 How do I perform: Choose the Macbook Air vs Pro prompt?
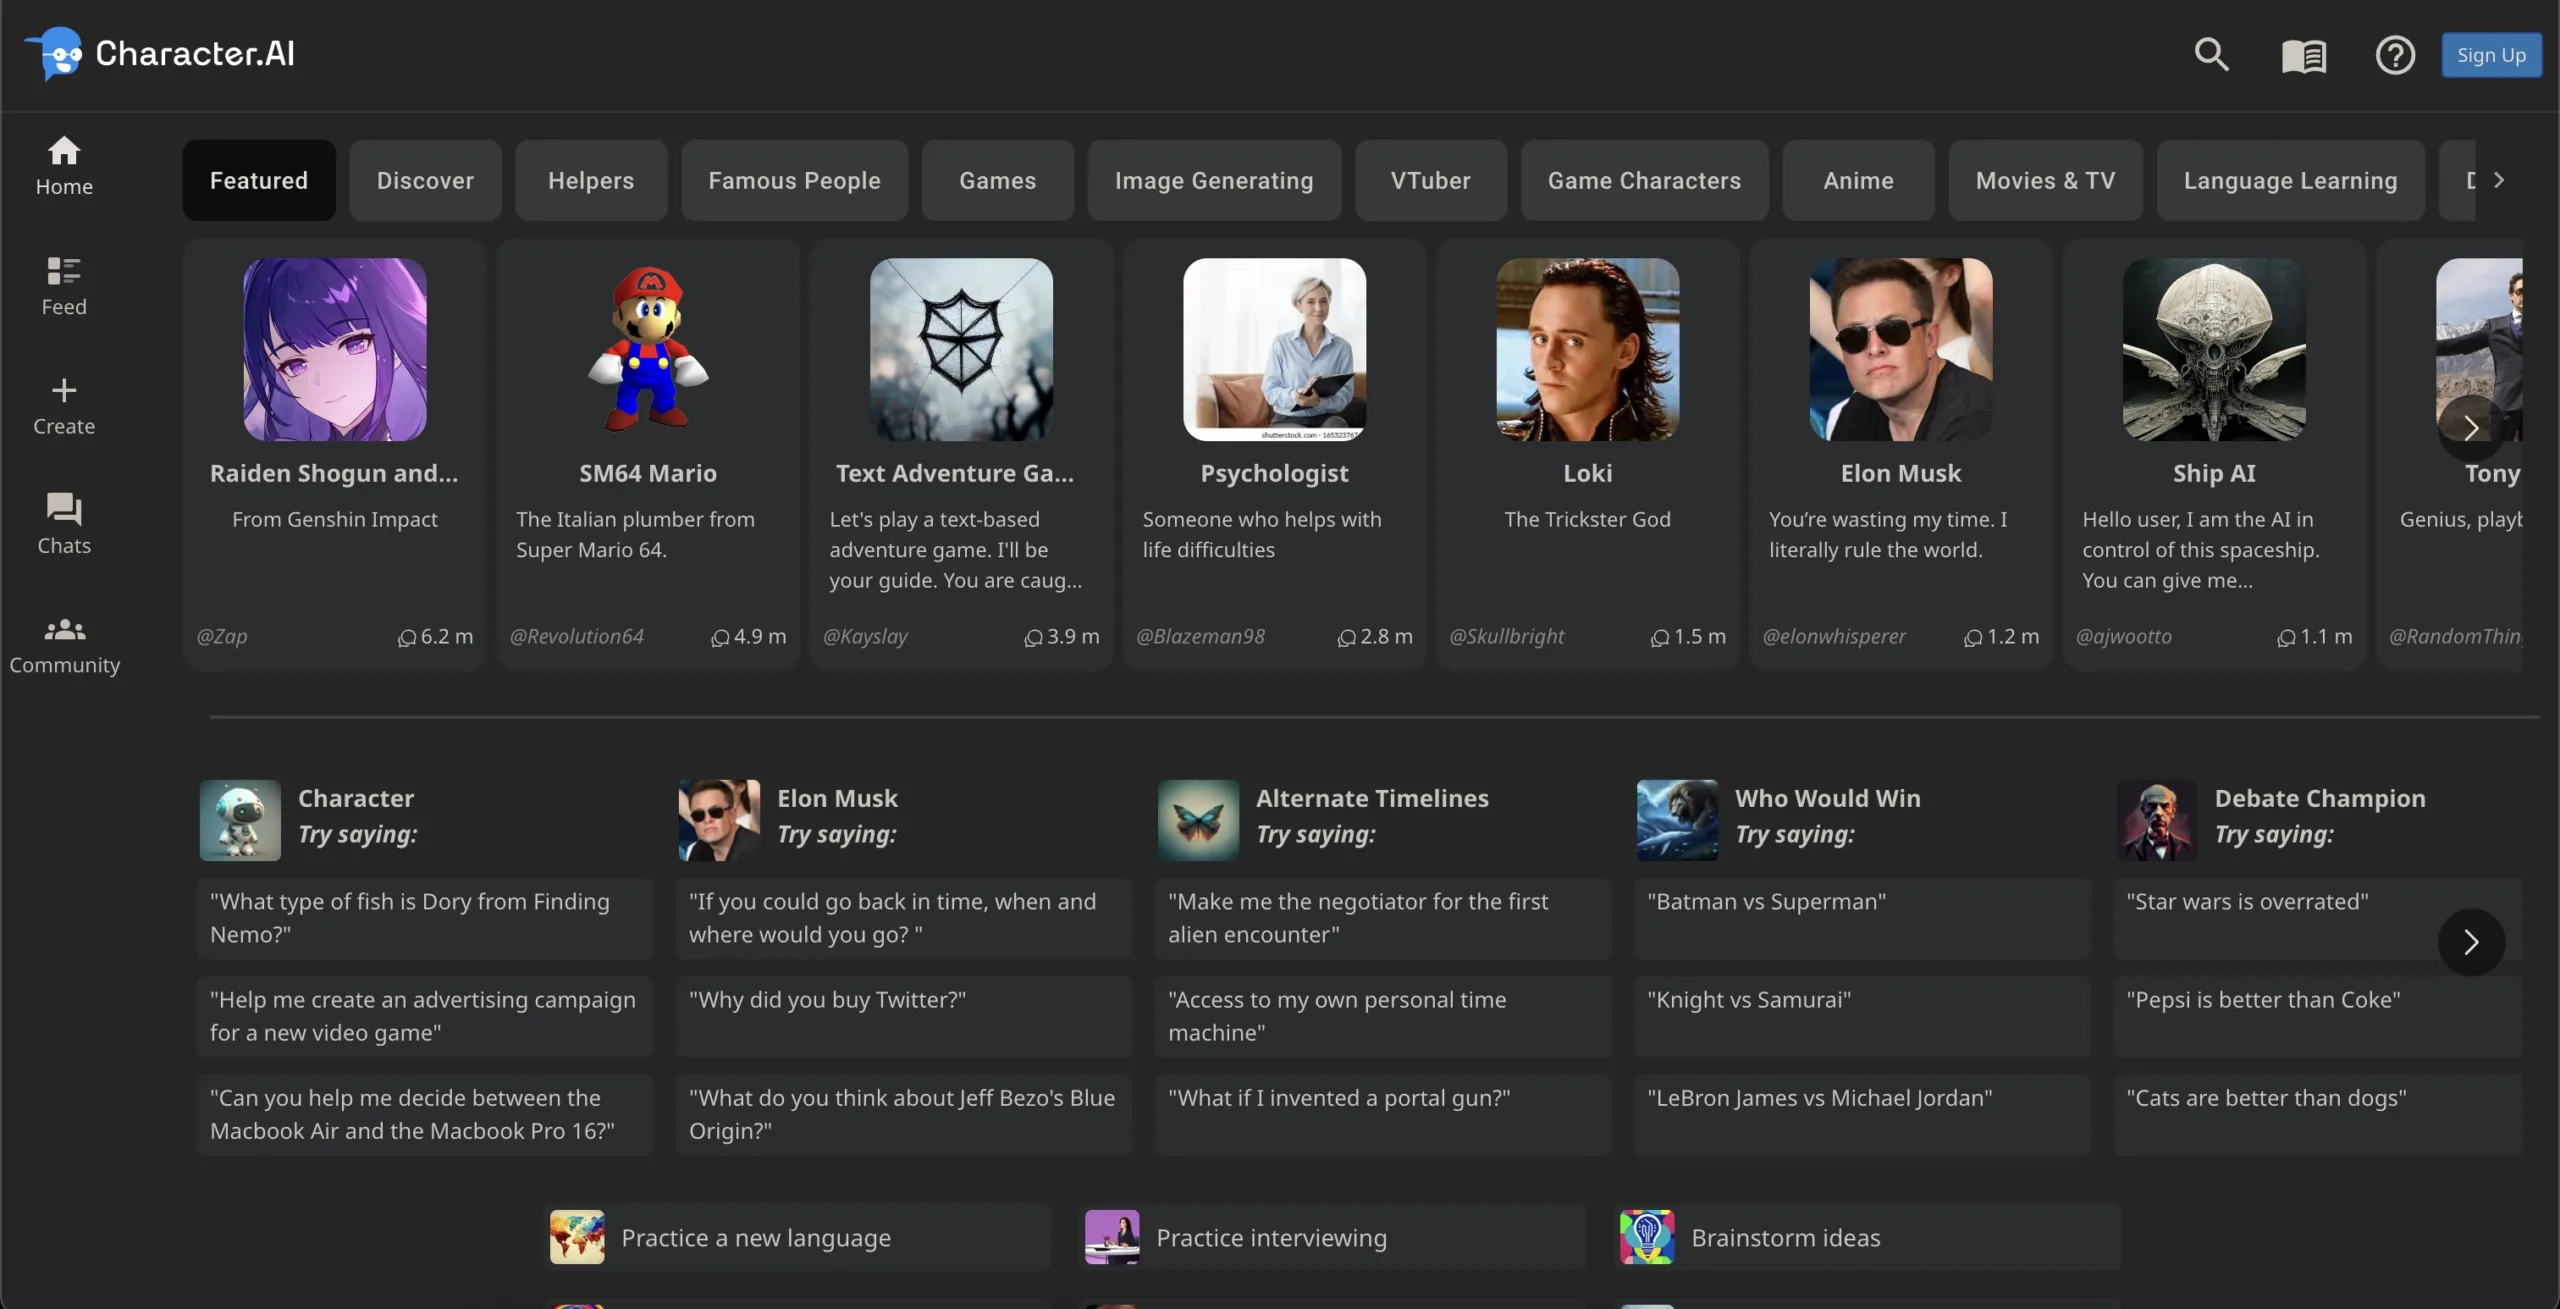[425, 1114]
